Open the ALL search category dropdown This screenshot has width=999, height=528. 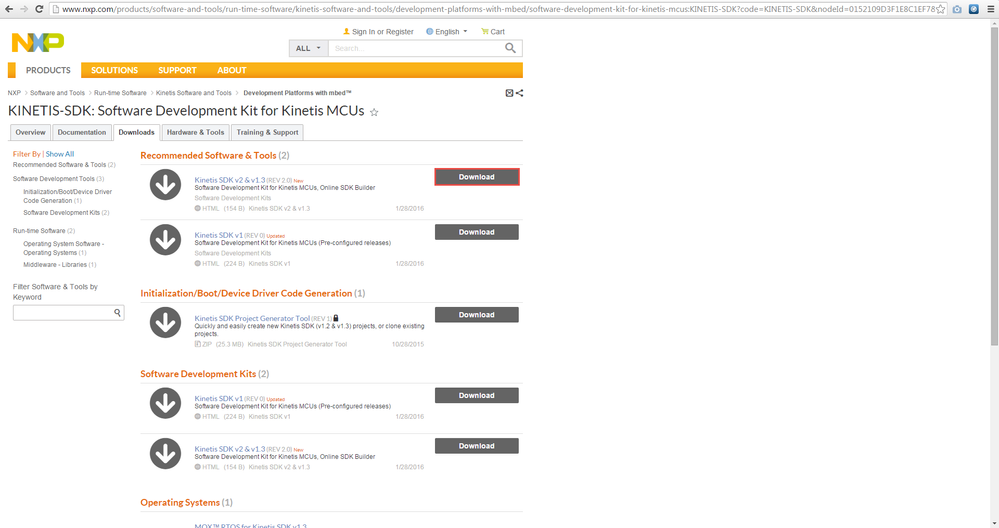tap(308, 48)
